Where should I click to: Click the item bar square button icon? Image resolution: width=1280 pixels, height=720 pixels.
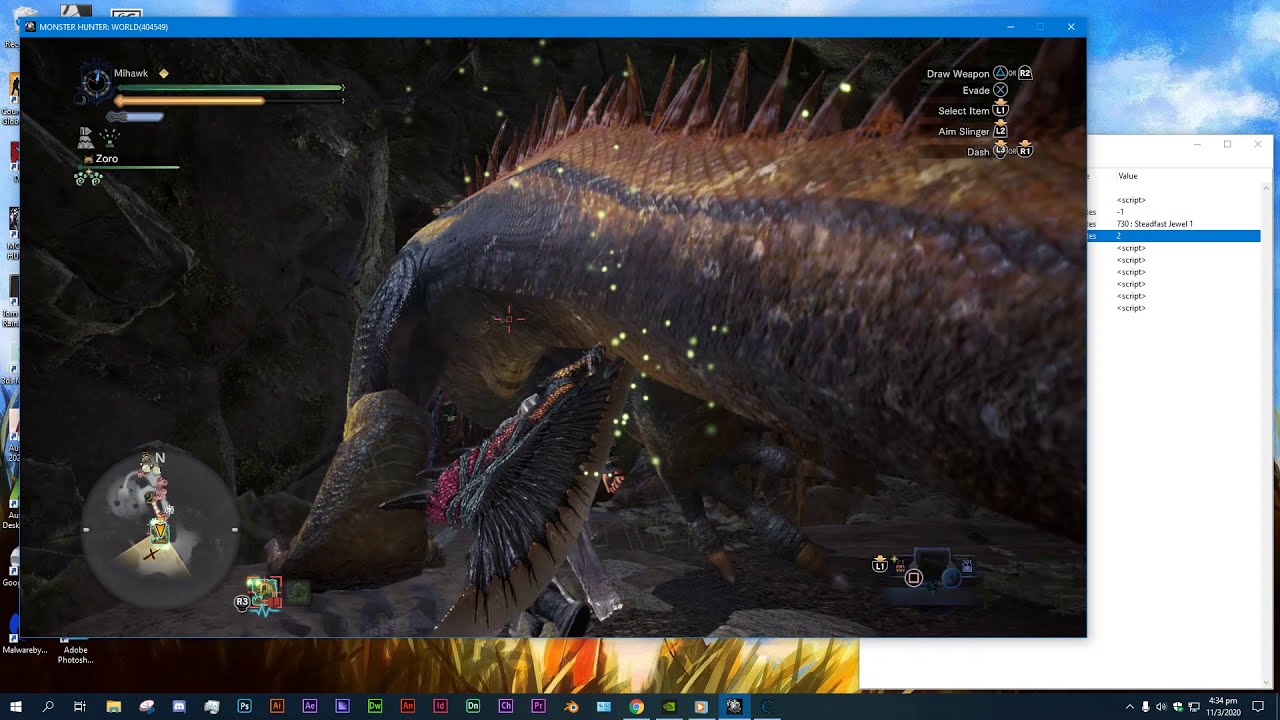tap(913, 578)
